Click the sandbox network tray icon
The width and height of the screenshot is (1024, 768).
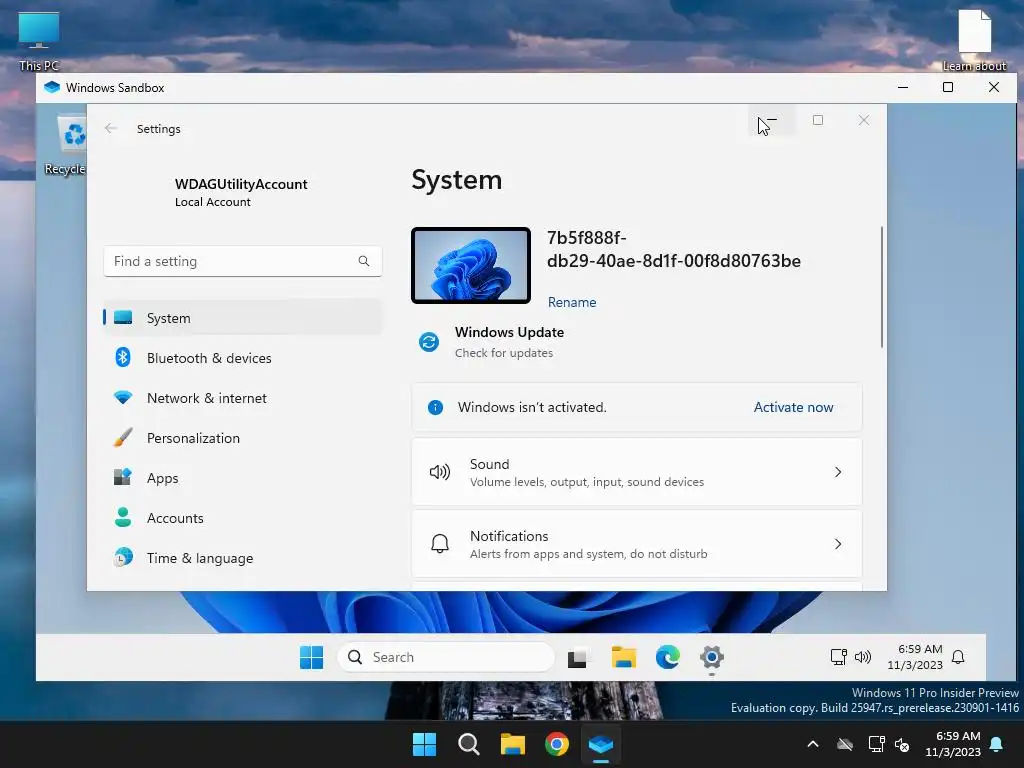coord(839,657)
